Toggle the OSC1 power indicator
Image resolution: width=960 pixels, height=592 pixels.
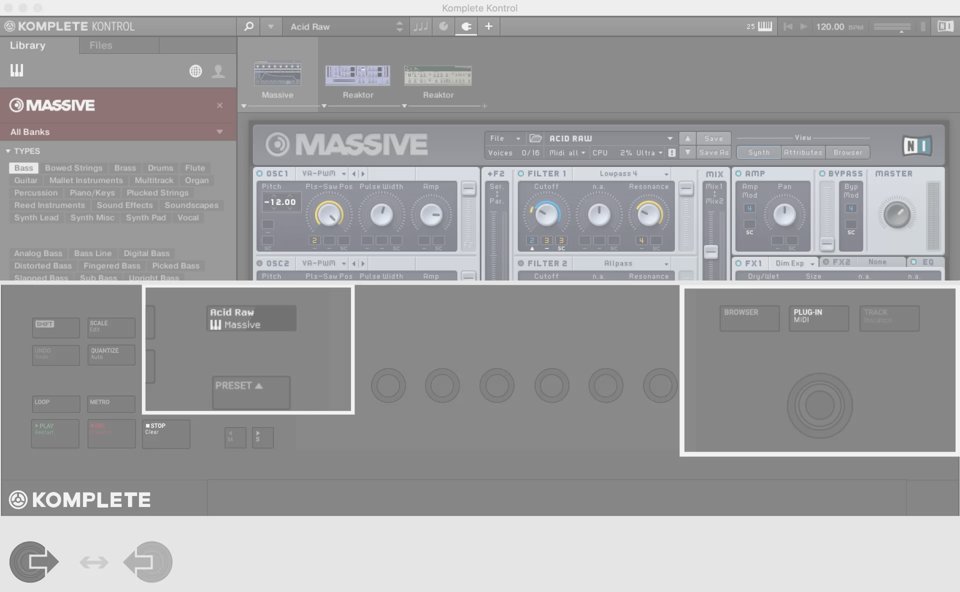click(x=260, y=174)
